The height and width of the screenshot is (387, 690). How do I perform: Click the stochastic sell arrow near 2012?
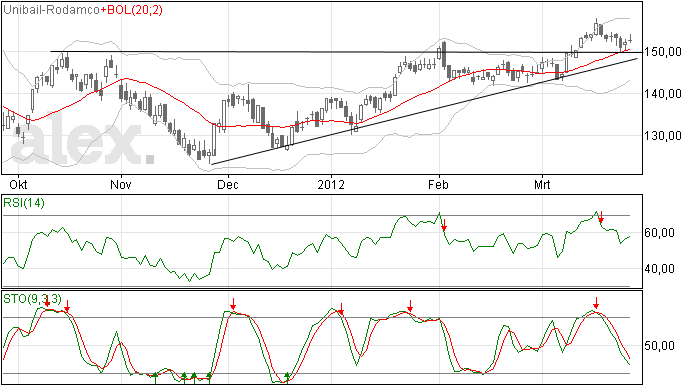pyautogui.click(x=341, y=309)
